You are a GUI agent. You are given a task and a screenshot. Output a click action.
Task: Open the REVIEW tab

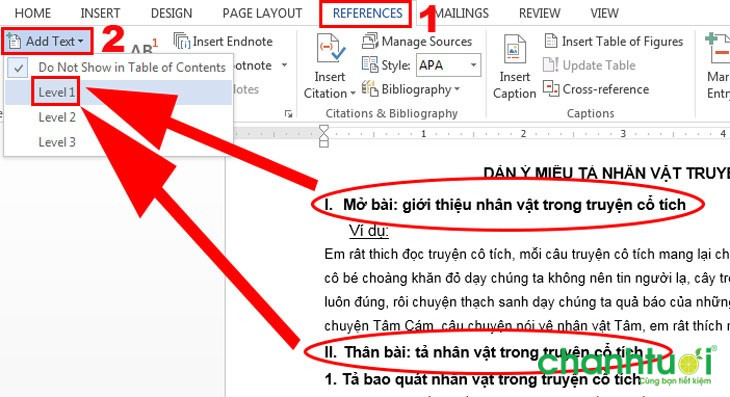click(x=540, y=13)
